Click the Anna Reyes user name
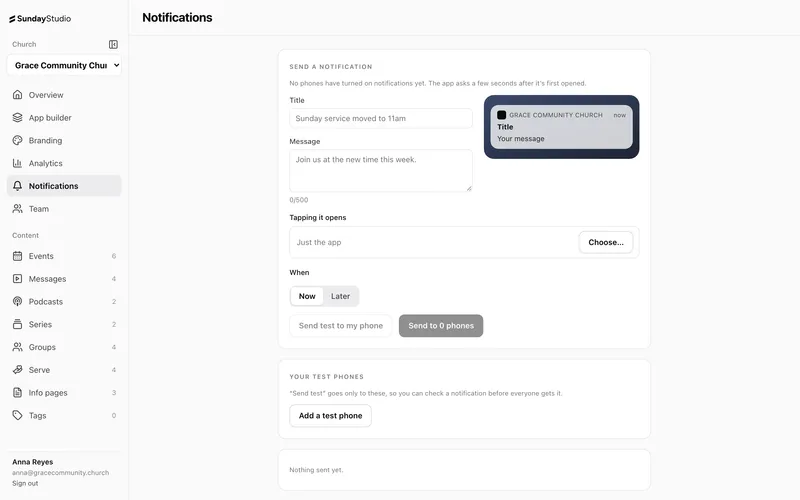 point(33,462)
